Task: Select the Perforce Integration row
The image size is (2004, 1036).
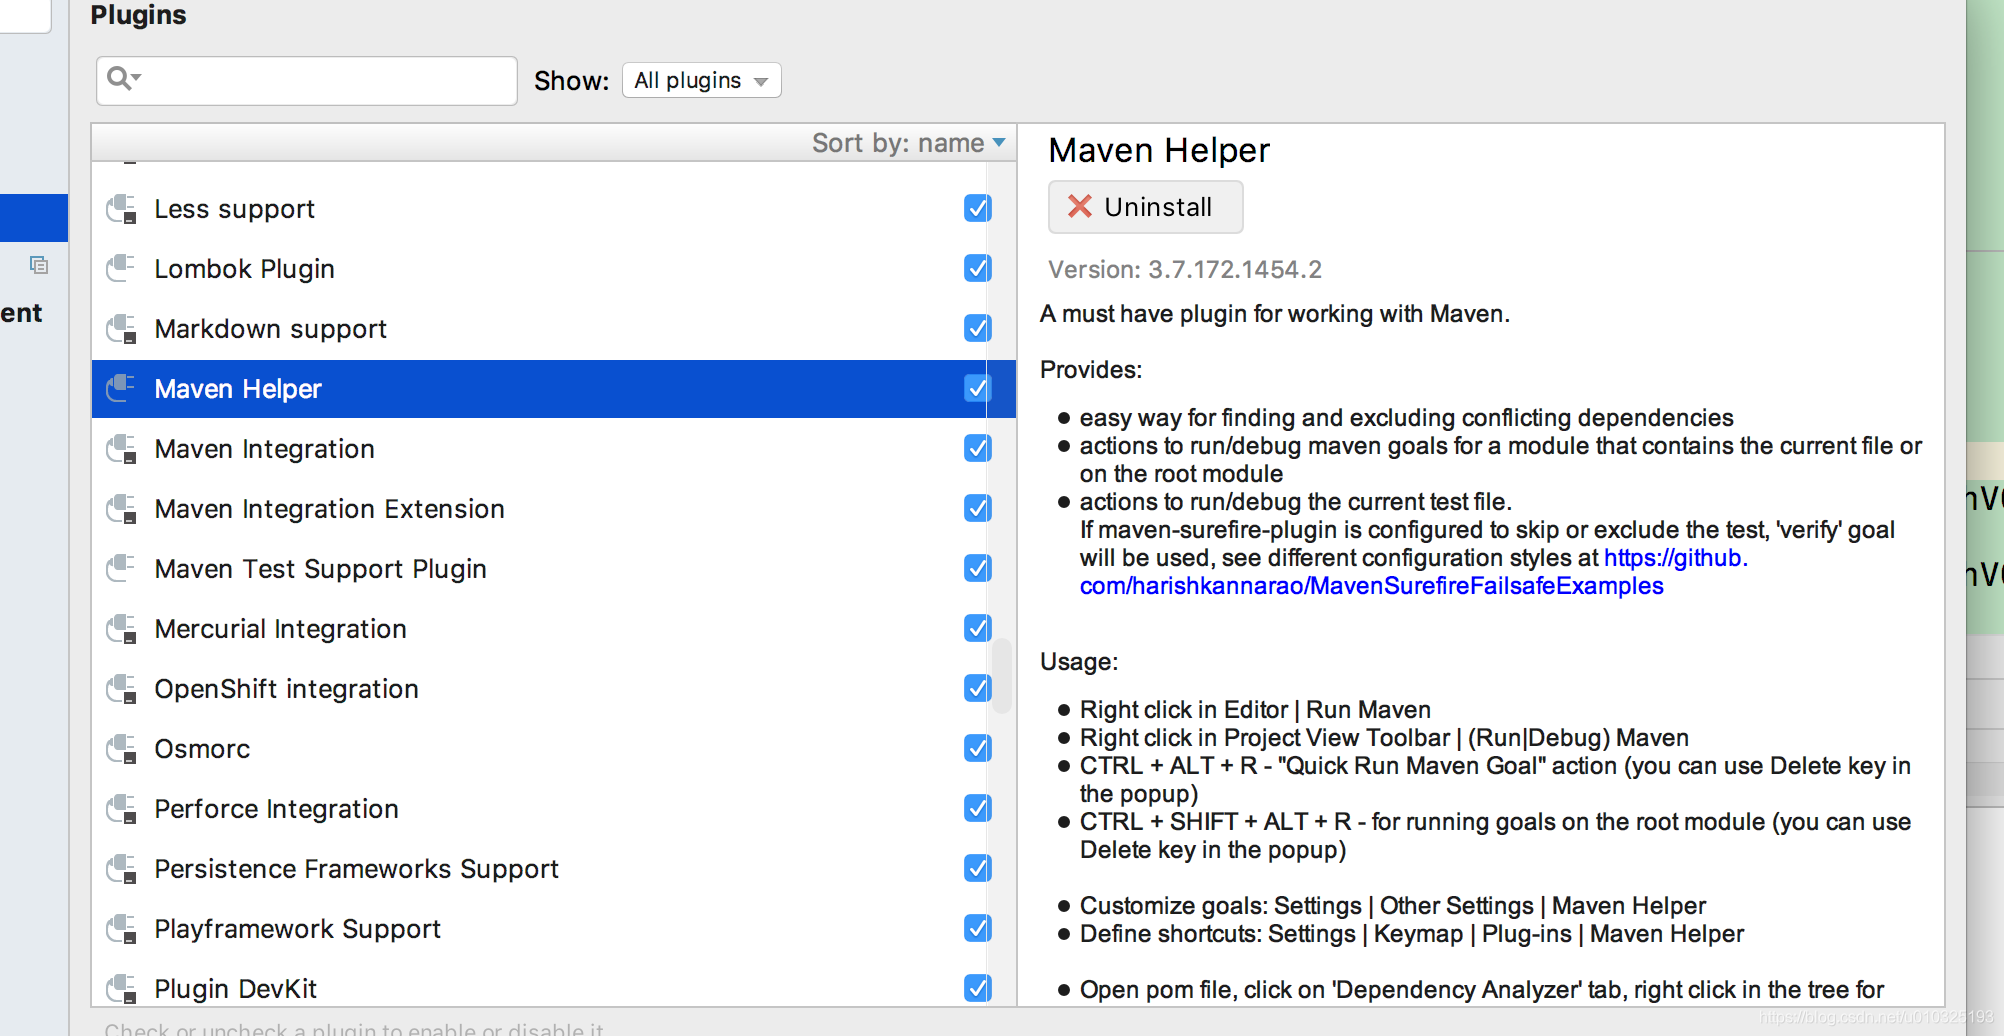Action: (553, 809)
